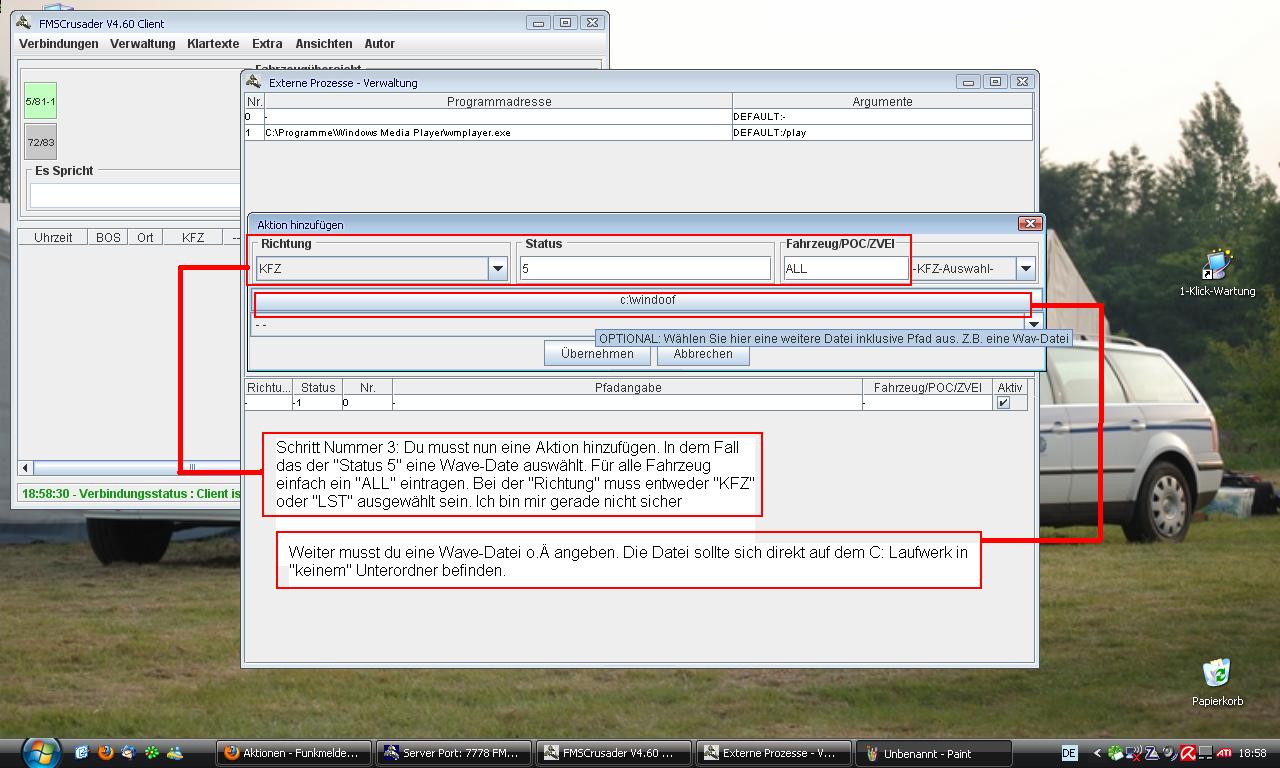The height and width of the screenshot is (768, 1280).
Task: Click the Übernehmen button
Action: [597, 354]
